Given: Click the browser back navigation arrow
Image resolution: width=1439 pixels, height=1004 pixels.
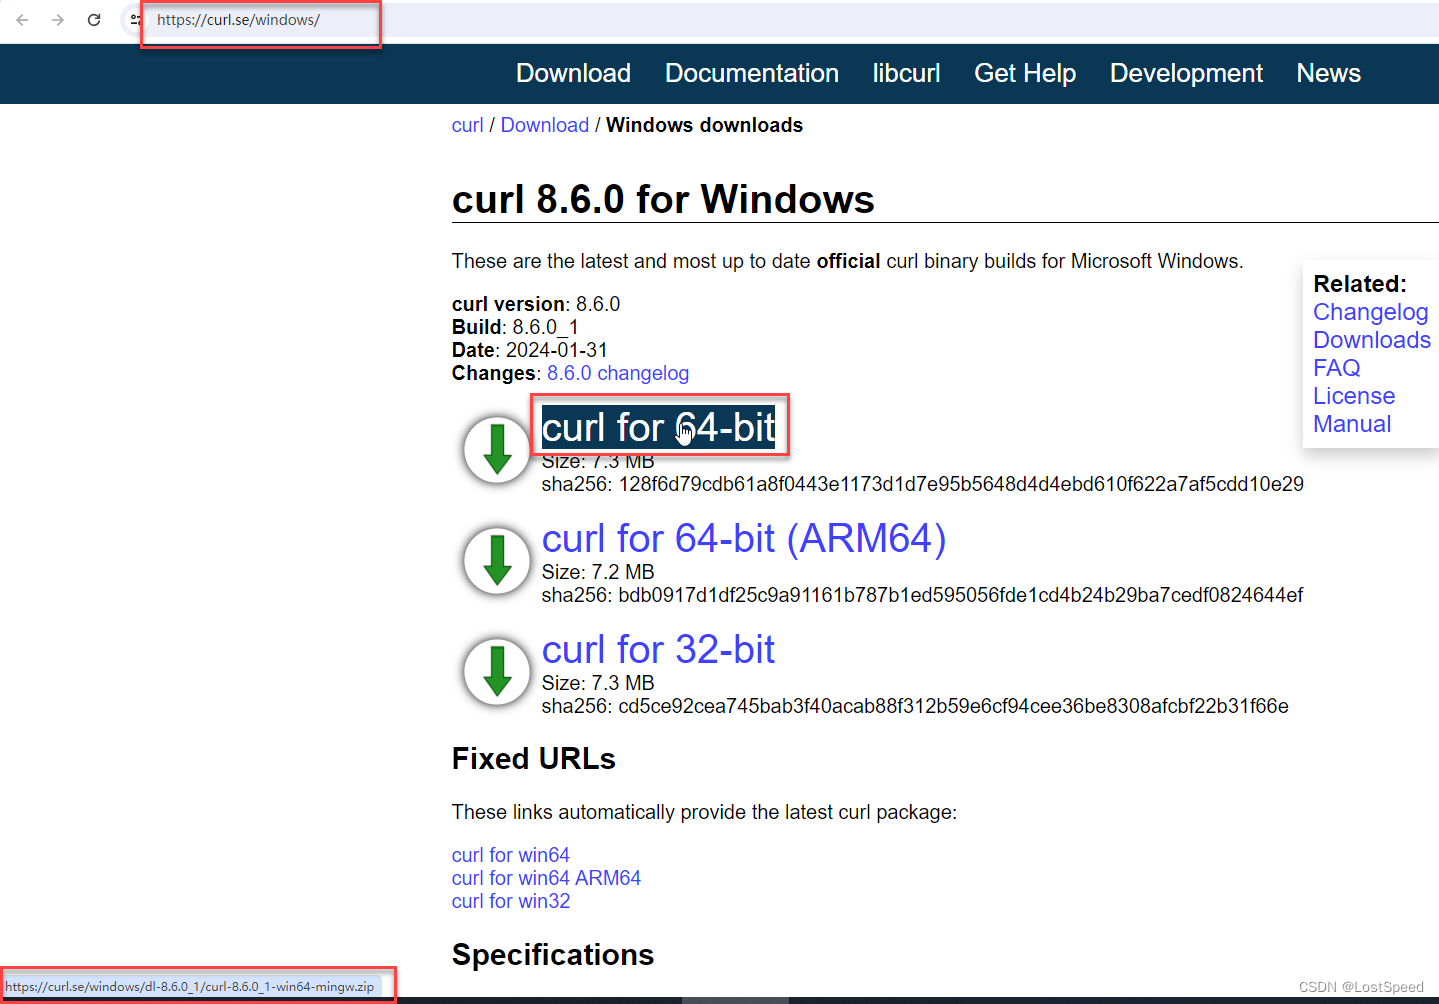Looking at the screenshot, I should [21, 19].
